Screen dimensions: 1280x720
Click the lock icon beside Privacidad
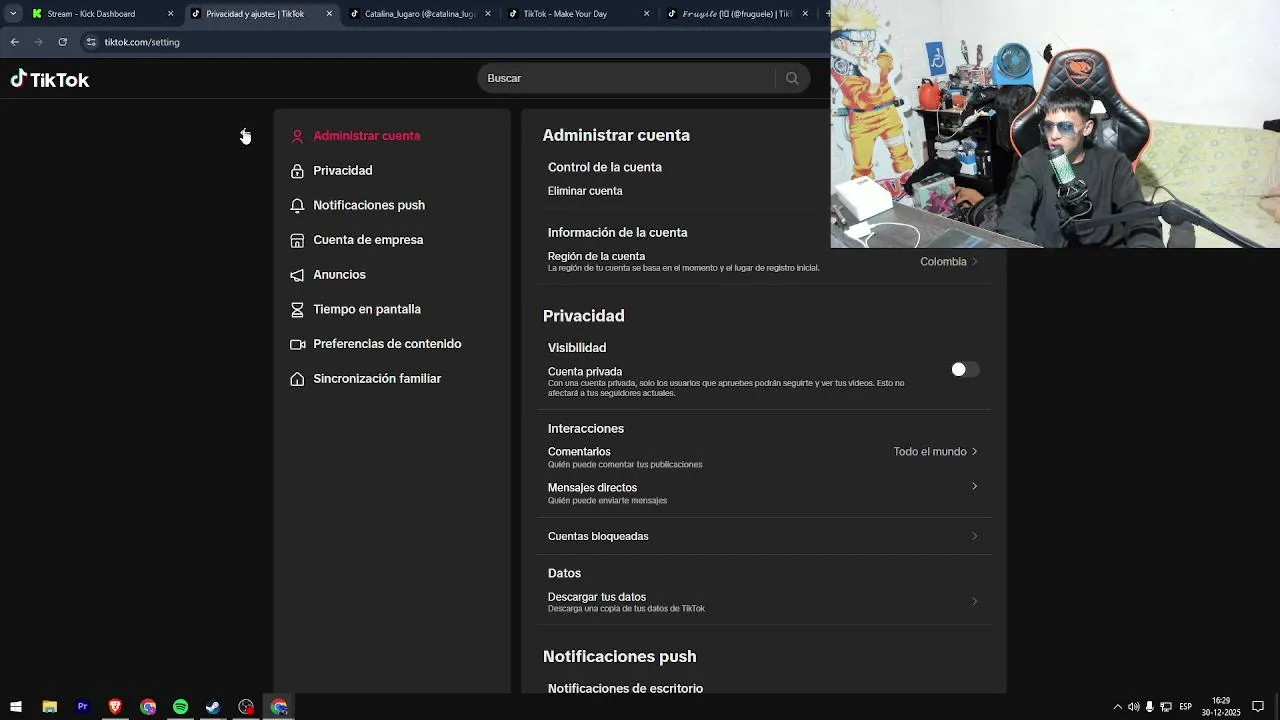click(297, 171)
